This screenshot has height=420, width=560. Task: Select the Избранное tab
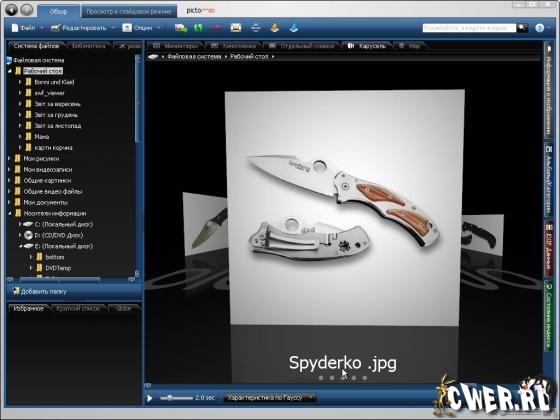pos(28,309)
